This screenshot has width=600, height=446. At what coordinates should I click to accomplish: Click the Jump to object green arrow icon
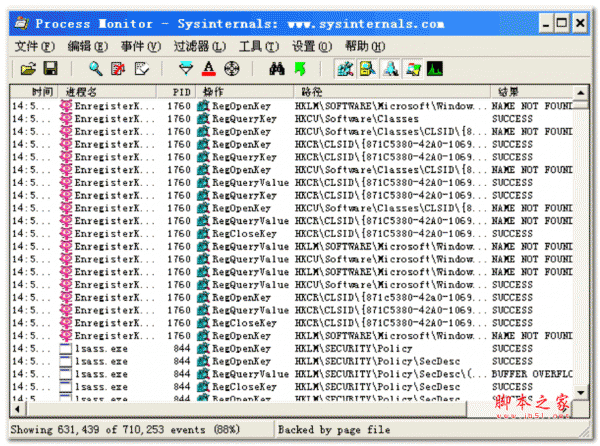coord(300,69)
